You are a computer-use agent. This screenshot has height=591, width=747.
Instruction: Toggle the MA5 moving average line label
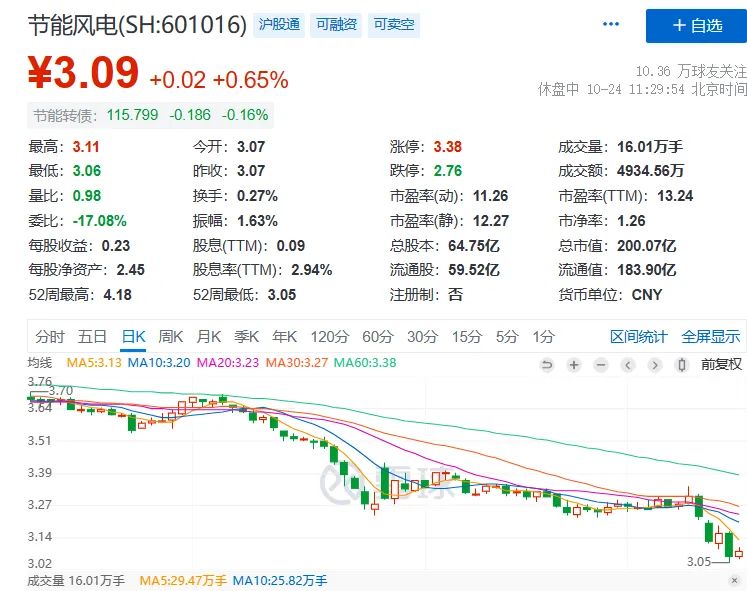pos(93,362)
